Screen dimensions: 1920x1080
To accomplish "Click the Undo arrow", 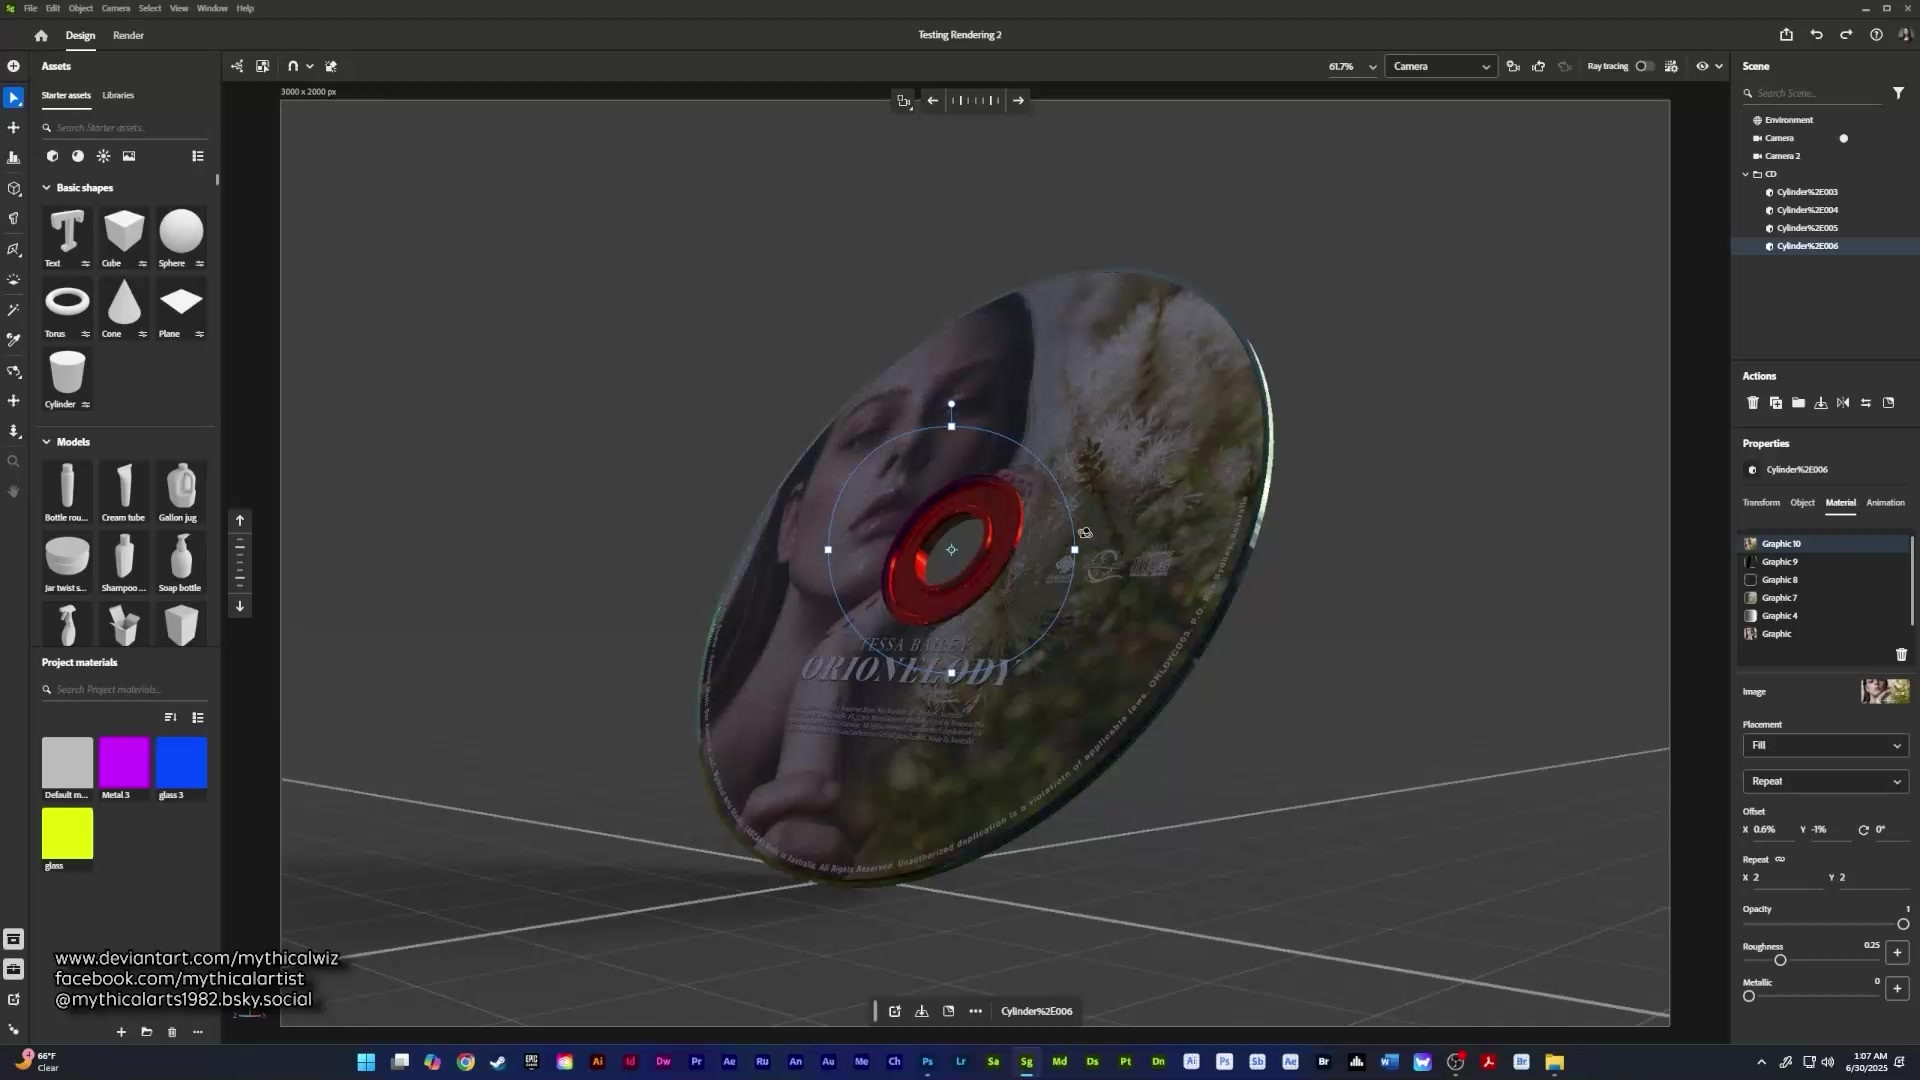I will tap(1816, 35).
